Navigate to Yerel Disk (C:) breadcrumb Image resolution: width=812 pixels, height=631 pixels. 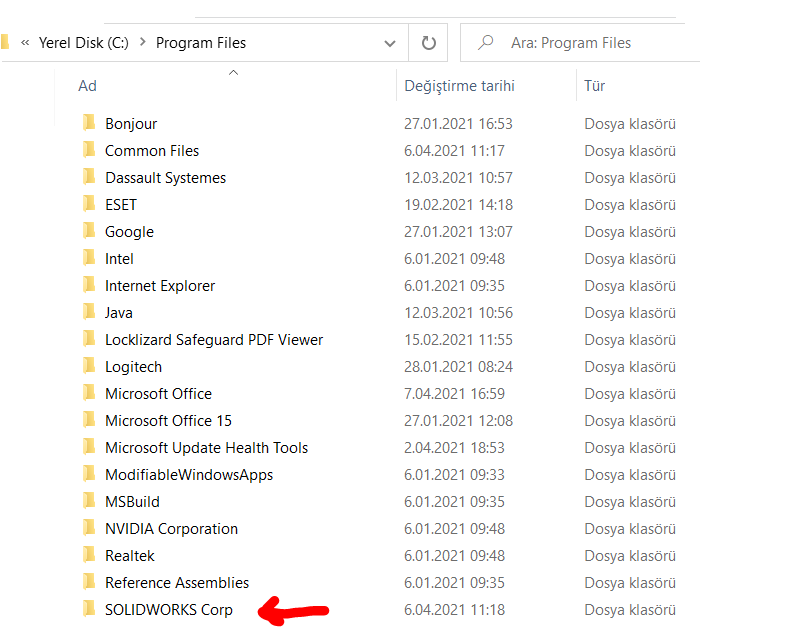point(83,43)
